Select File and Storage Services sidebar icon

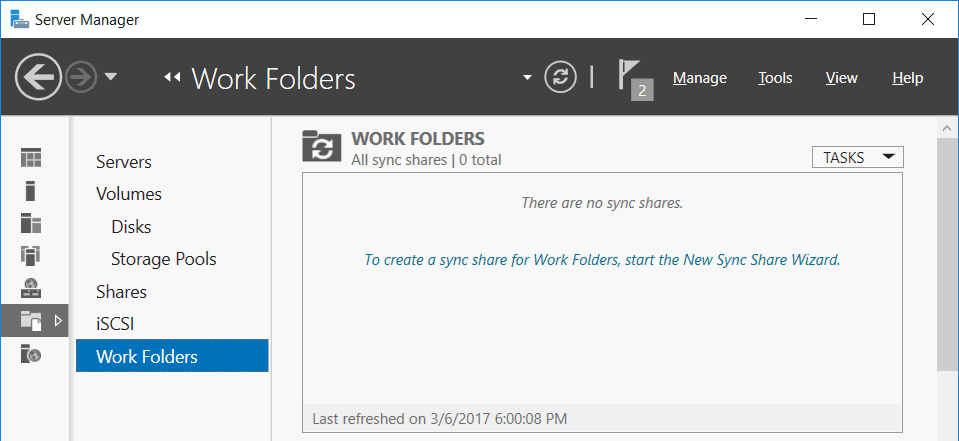click(x=31, y=320)
